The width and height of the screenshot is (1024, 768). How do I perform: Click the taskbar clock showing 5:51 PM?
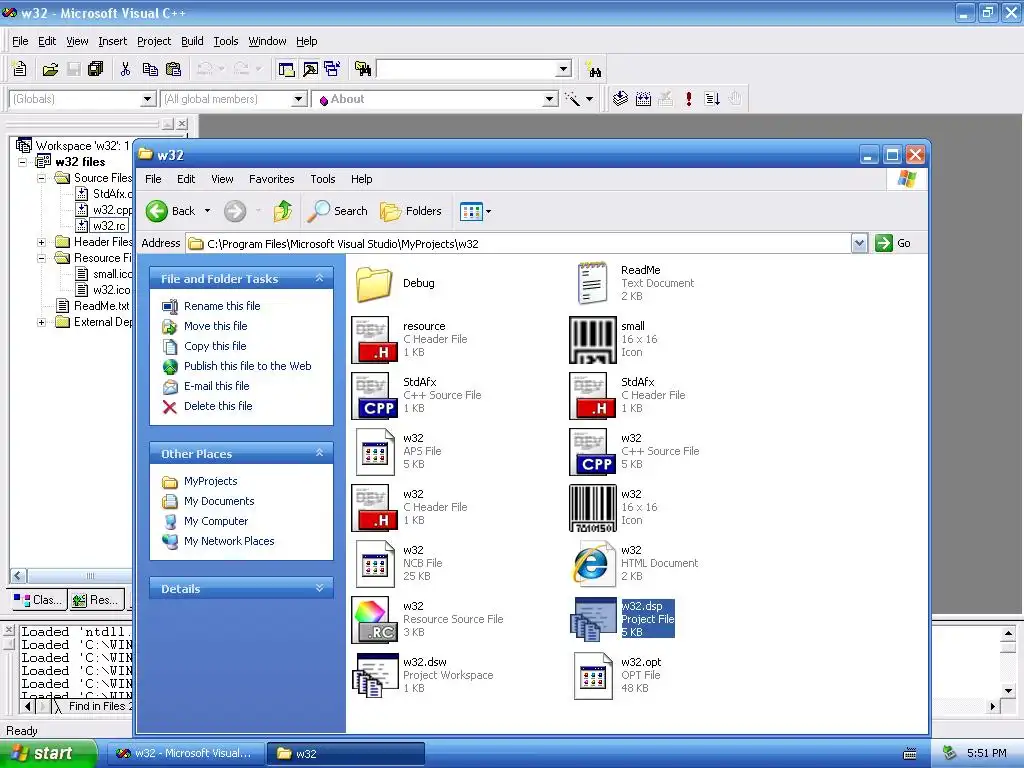[x=986, y=754]
